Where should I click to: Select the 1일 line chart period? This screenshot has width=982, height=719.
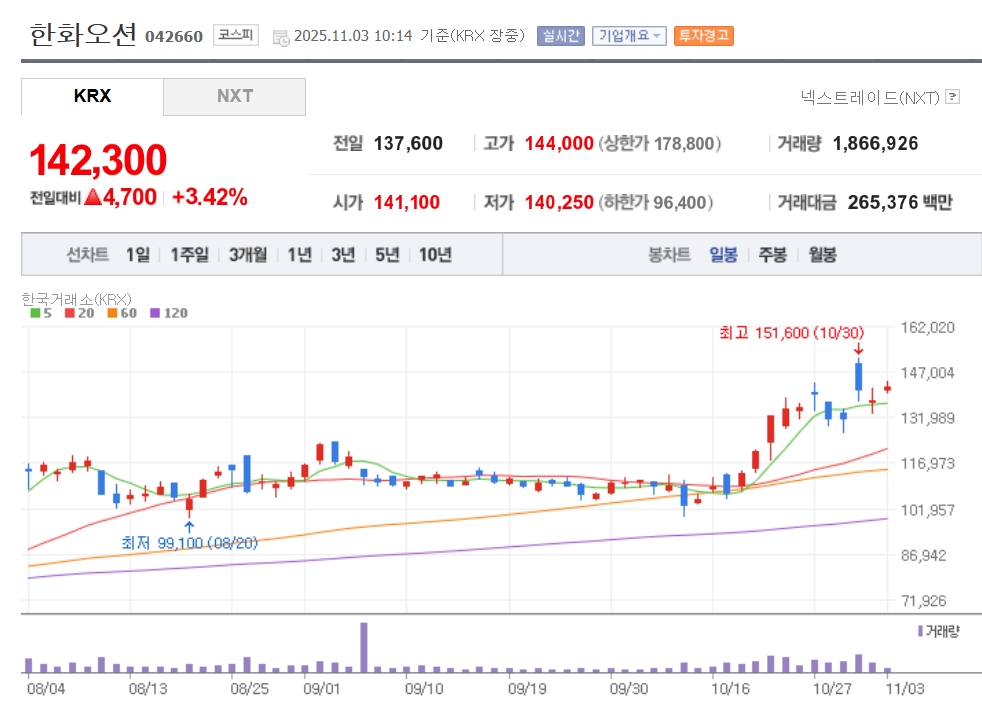point(138,255)
